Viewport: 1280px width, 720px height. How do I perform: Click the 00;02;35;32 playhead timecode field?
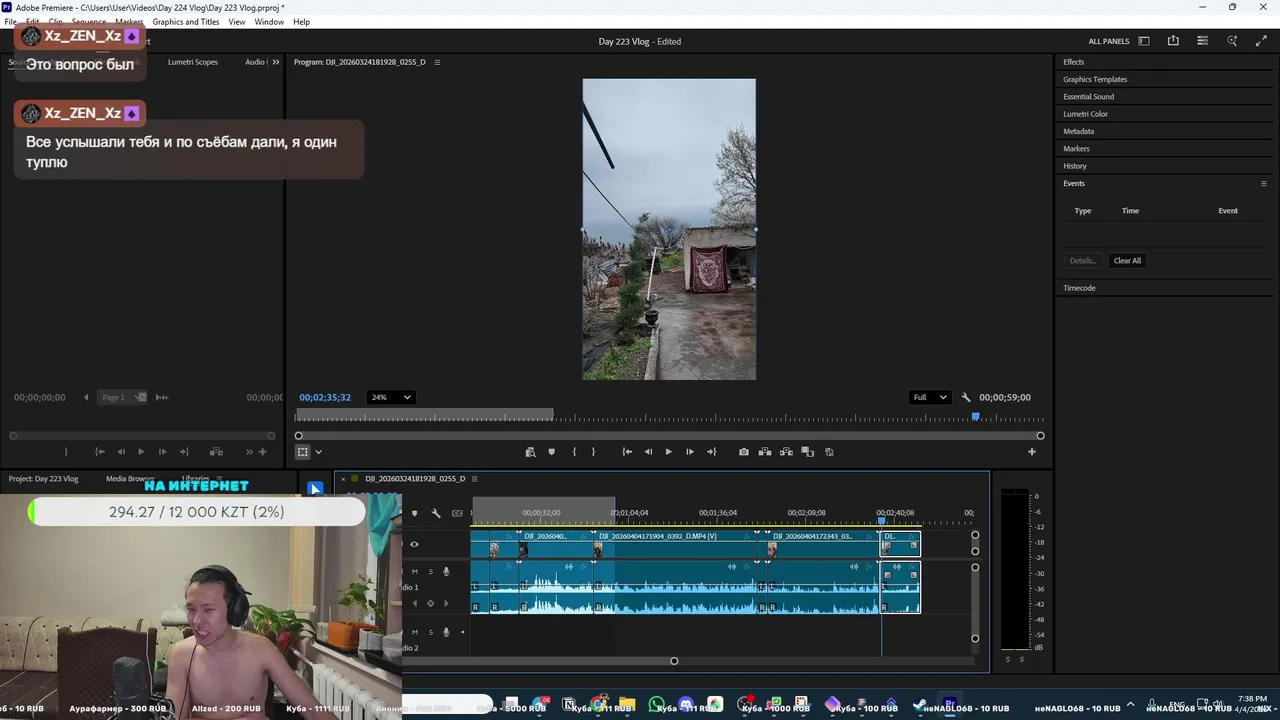pos(325,397)
